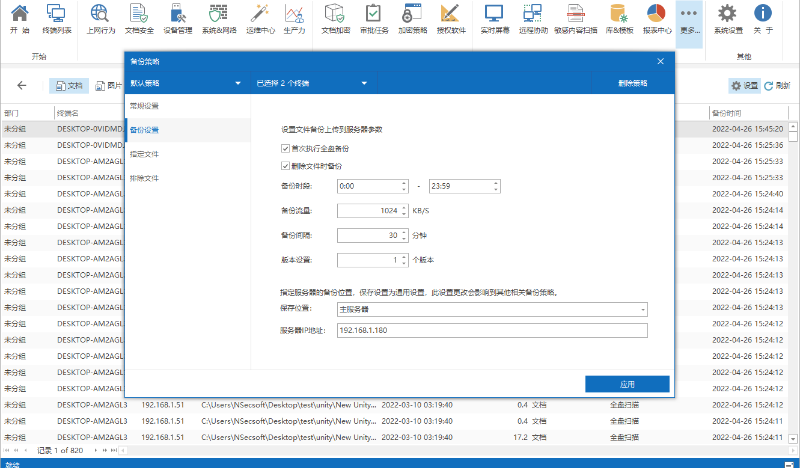Toggle 首次执行全盘备份 checkbox
This screenshot has width=800, height=468.
point(286,148)
